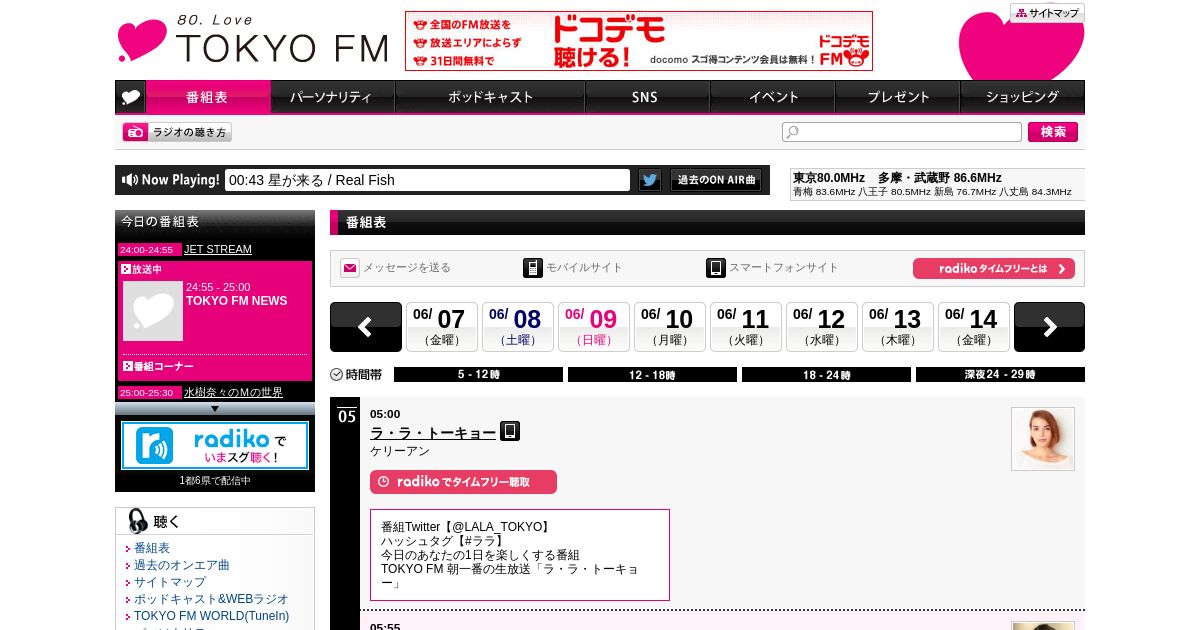Click the Now Playing song title field
Image resolution: width=1200 pixels, height=630 pixels.
427,180
